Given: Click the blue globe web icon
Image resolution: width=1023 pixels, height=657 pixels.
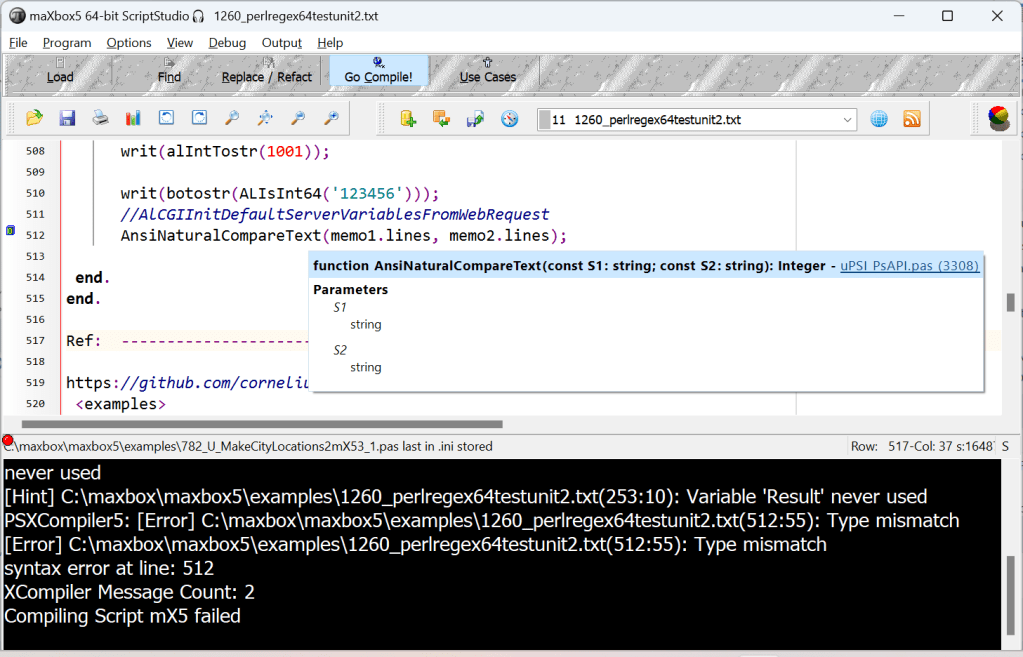Looking at the screenshot, I should coord(878,119).
